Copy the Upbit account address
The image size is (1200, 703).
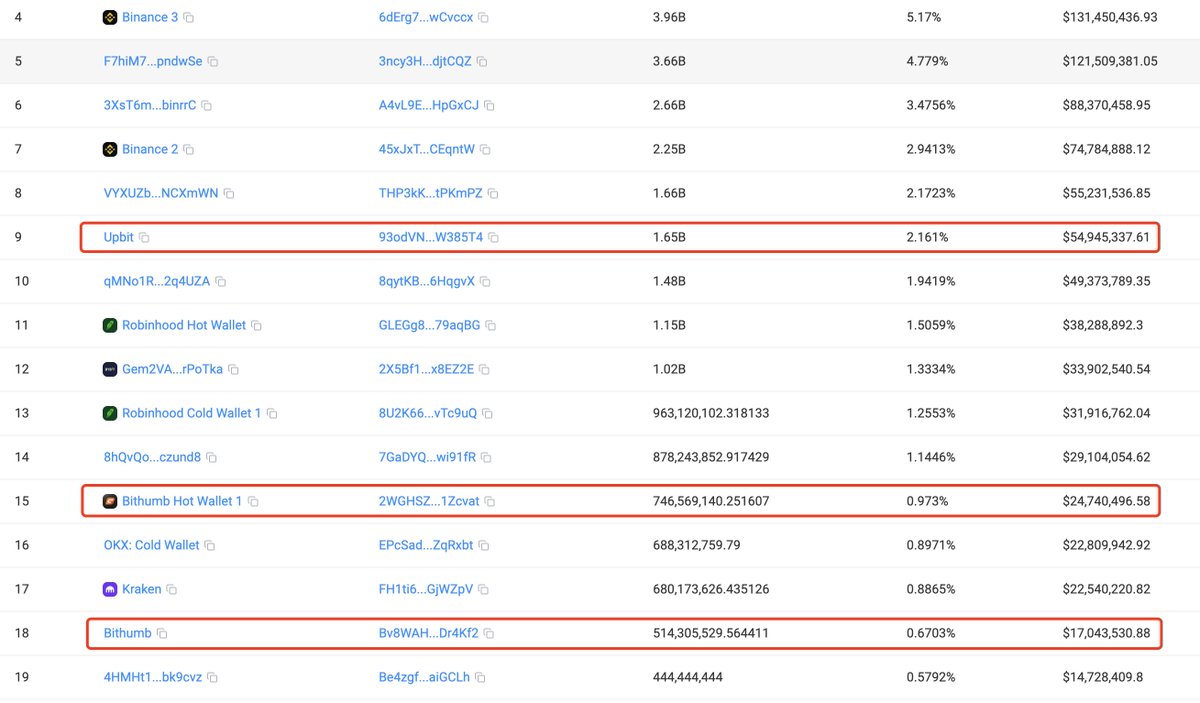(x=144, y=238)
